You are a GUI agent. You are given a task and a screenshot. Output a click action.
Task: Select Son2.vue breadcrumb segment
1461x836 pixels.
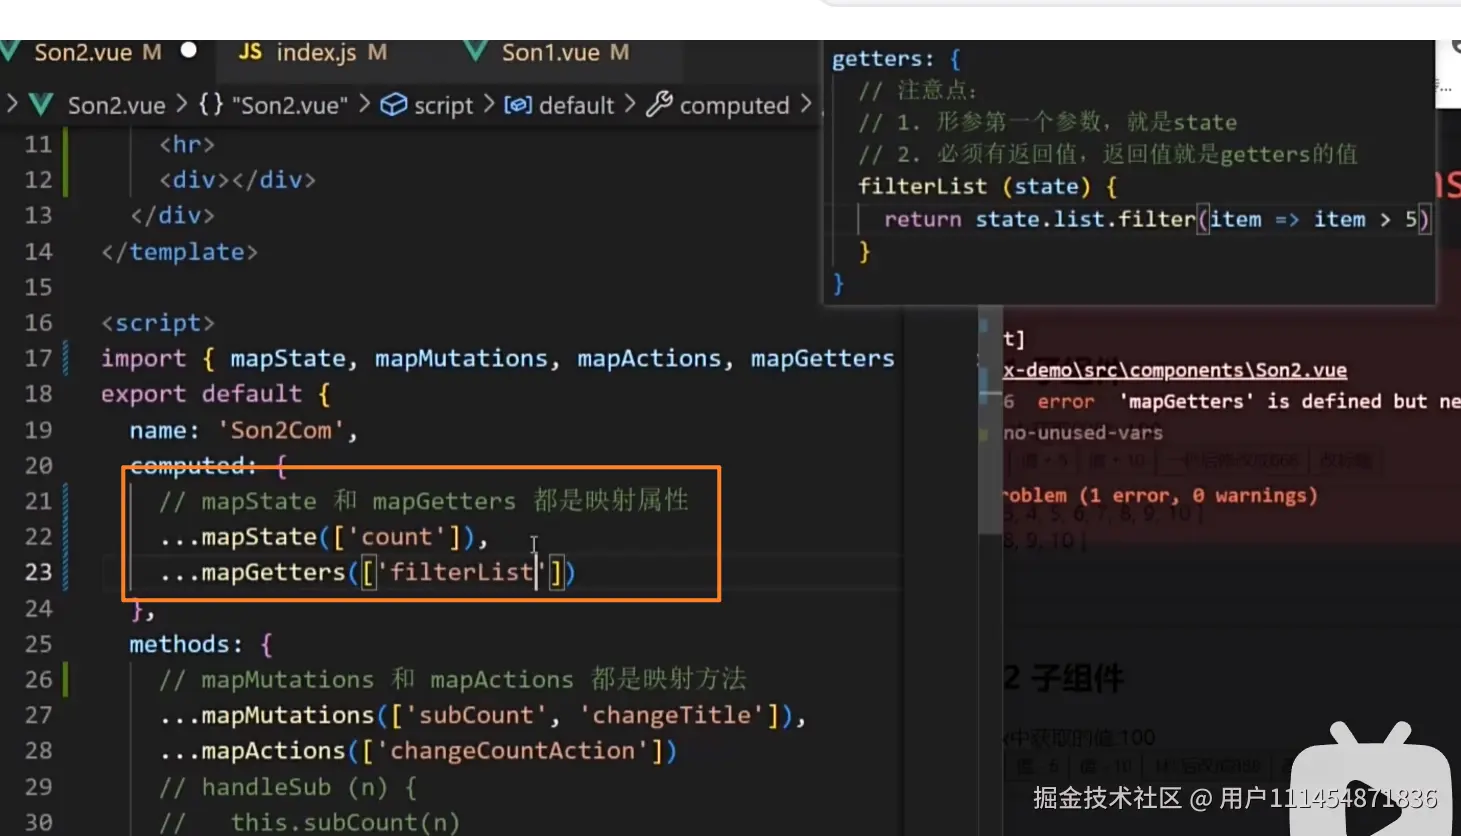pyautogui.click(x=116, y=105)
